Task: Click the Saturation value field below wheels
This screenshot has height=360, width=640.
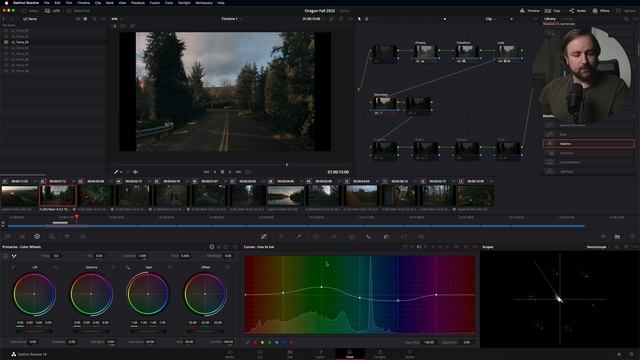Action: 150,342
